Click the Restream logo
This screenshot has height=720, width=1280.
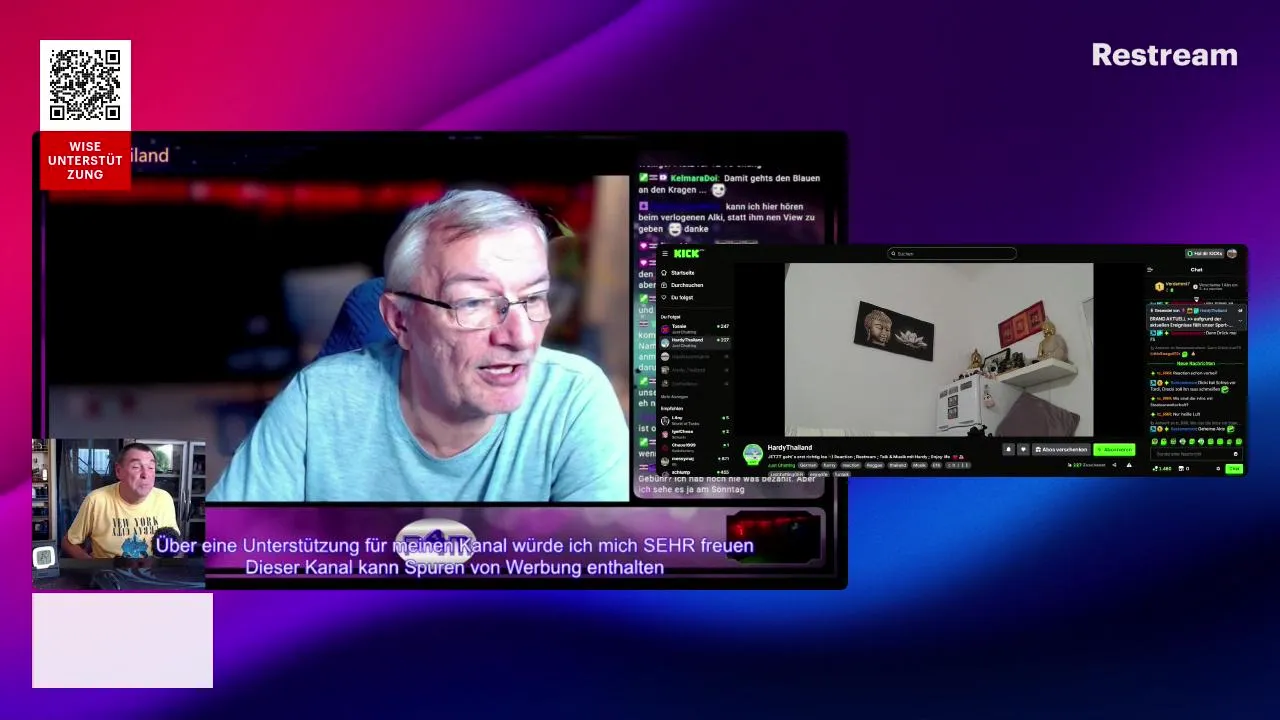[1164, 55]
